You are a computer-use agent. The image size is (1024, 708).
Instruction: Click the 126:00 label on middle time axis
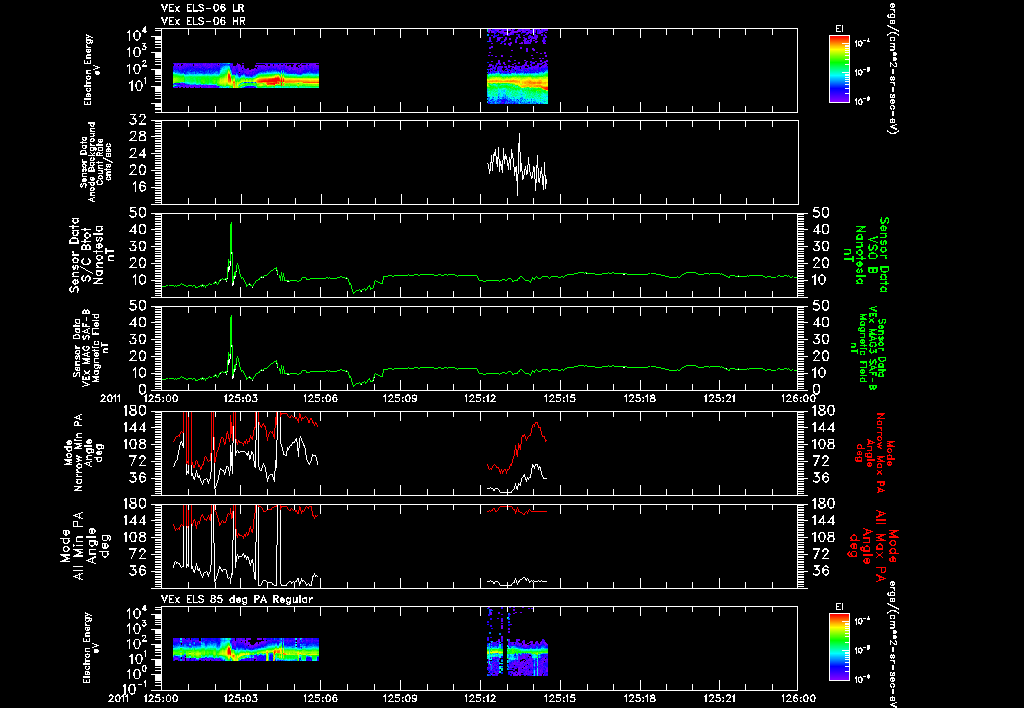click(799, 398)
